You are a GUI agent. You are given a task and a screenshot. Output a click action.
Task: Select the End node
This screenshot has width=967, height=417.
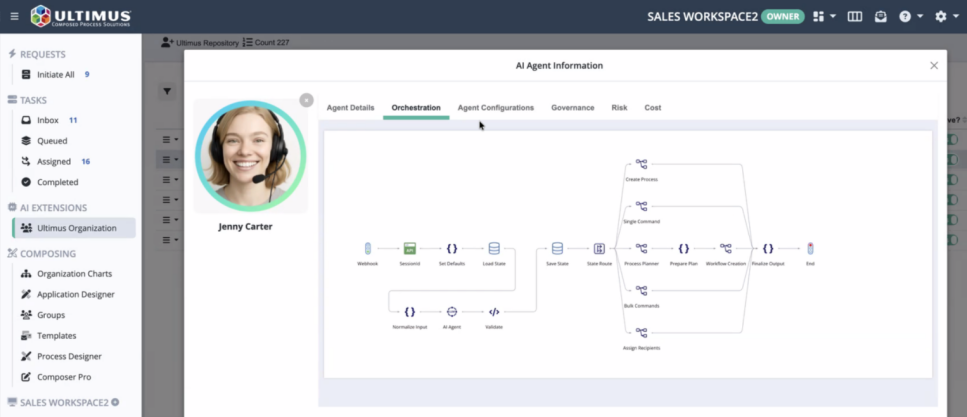[810, 249]
